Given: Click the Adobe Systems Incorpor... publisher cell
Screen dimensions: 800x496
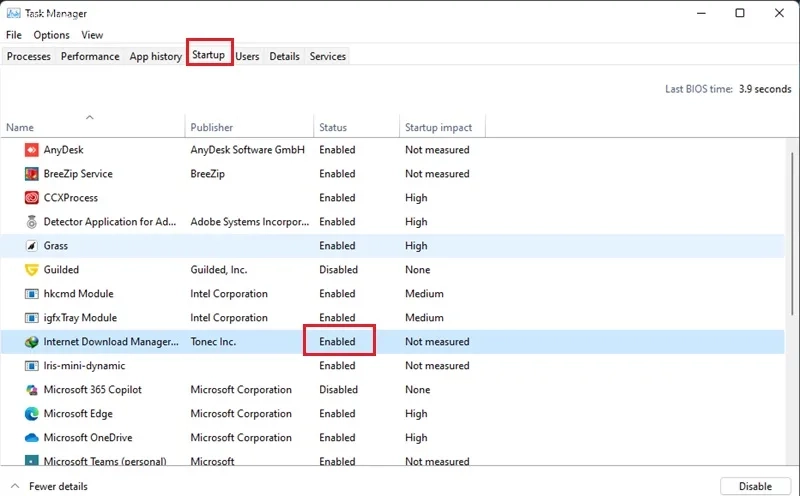Looking at the screenshot, I should (x=249, y=222).
